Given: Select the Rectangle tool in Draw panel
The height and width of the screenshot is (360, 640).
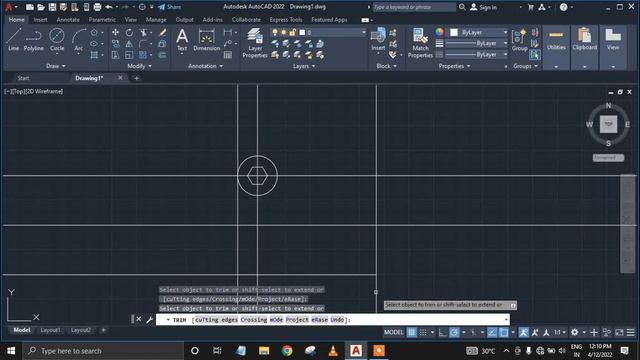Looking at the screenshot, I should (94, 32).
